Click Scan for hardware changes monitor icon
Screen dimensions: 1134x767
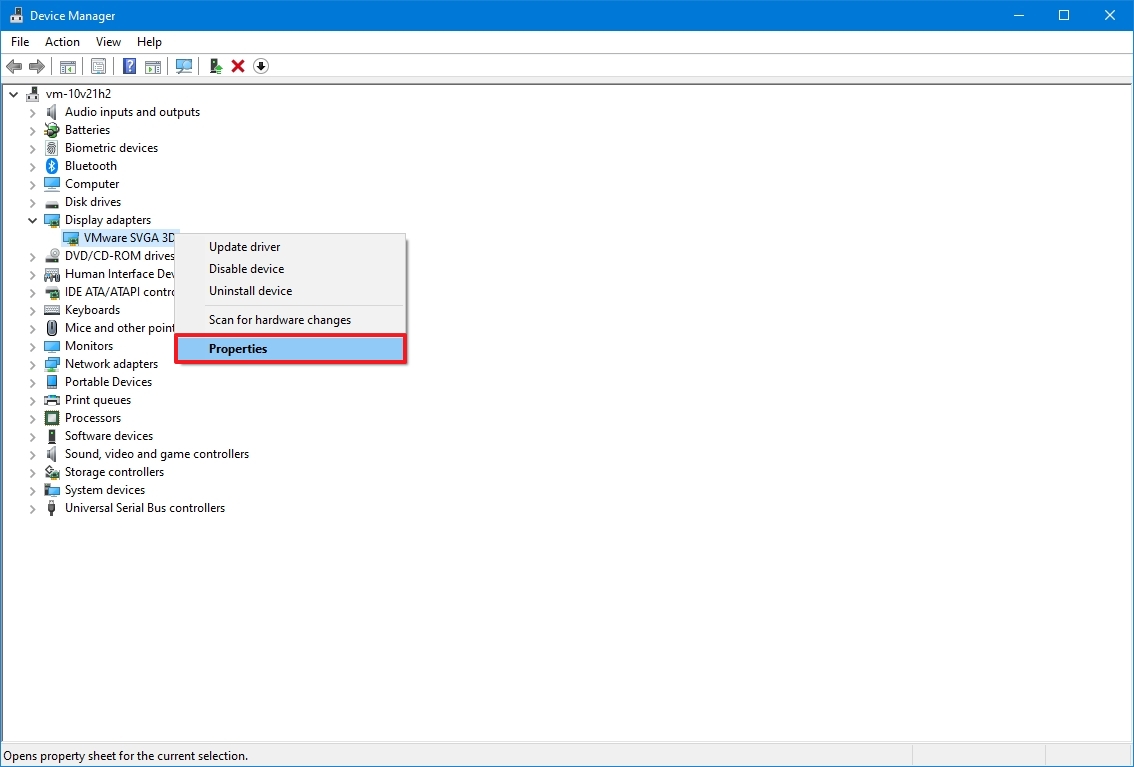tap(184, 67)
